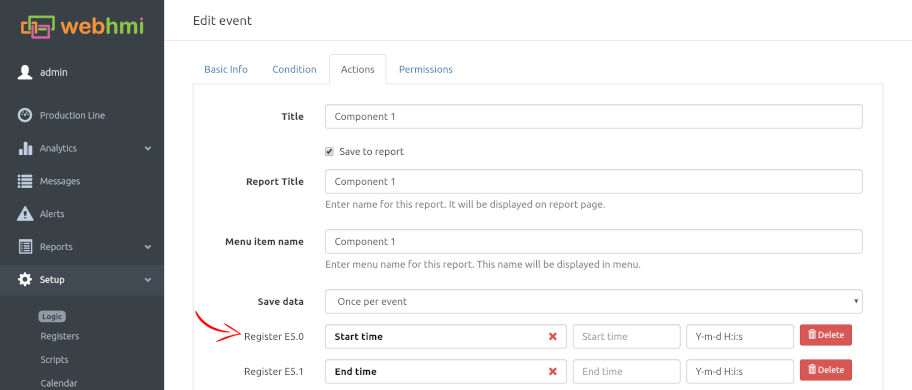The image size is (912, 390).
Task: Focus the Report Title input field
Action: click(593, 181)
